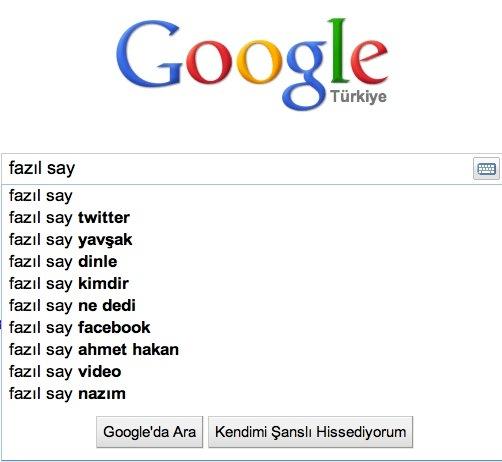Choose suggestion 'fazıl say twitter'
Screen dimensions: 502x462
[x=251, y=218]
